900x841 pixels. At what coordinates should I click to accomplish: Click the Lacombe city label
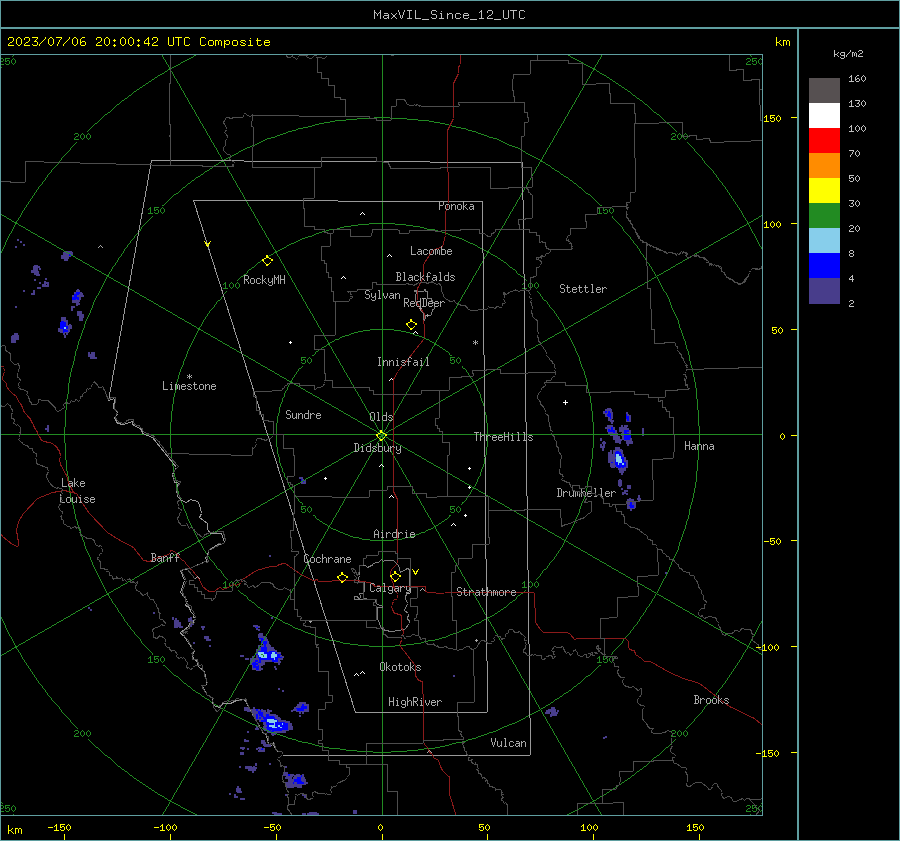point(431,251)
